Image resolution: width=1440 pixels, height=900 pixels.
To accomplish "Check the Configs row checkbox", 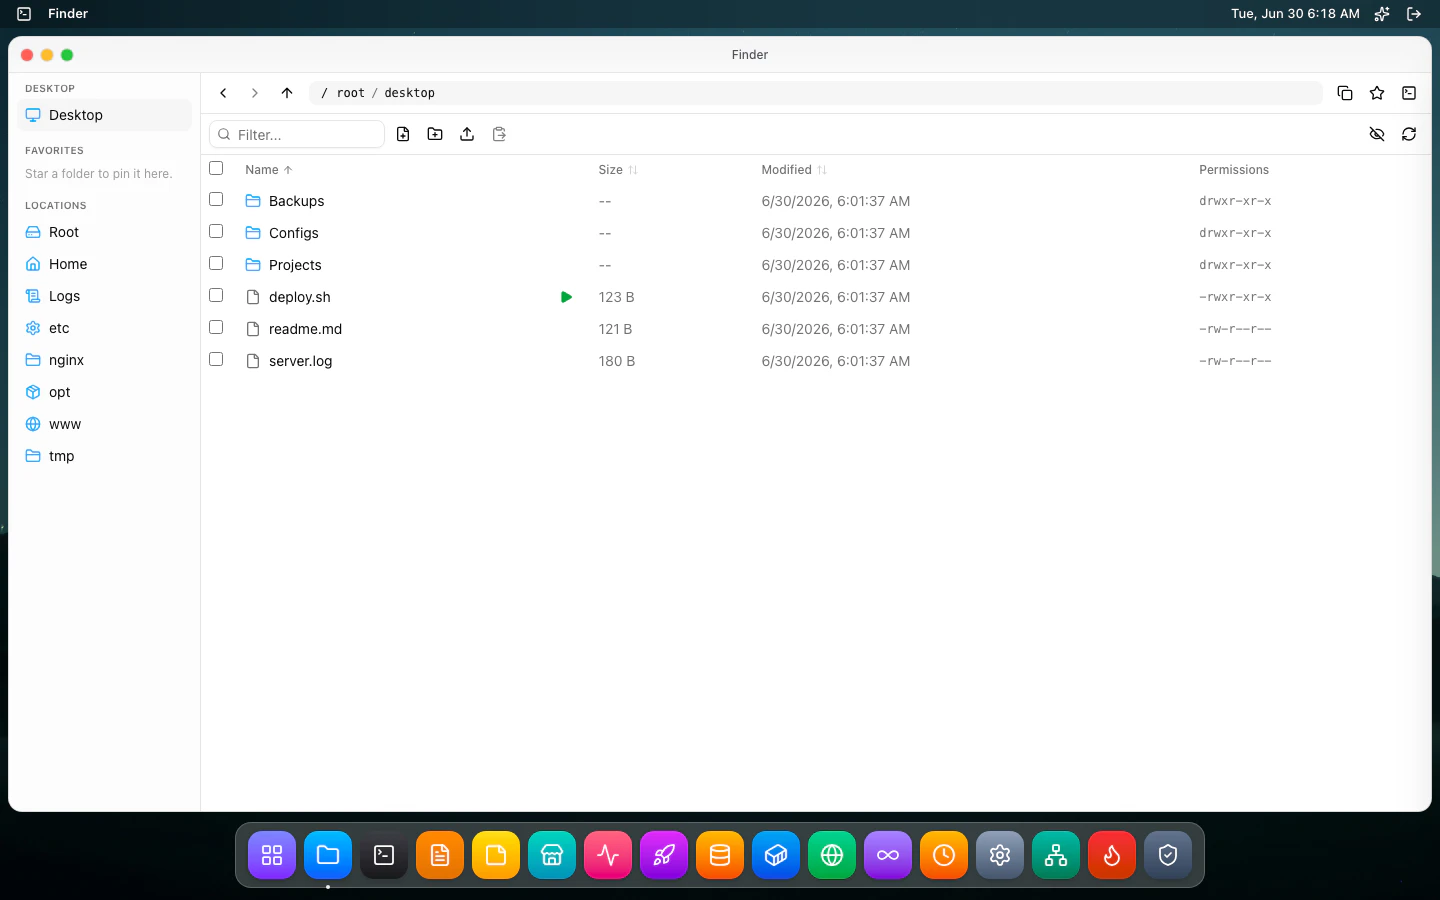I will coord(216,231).
